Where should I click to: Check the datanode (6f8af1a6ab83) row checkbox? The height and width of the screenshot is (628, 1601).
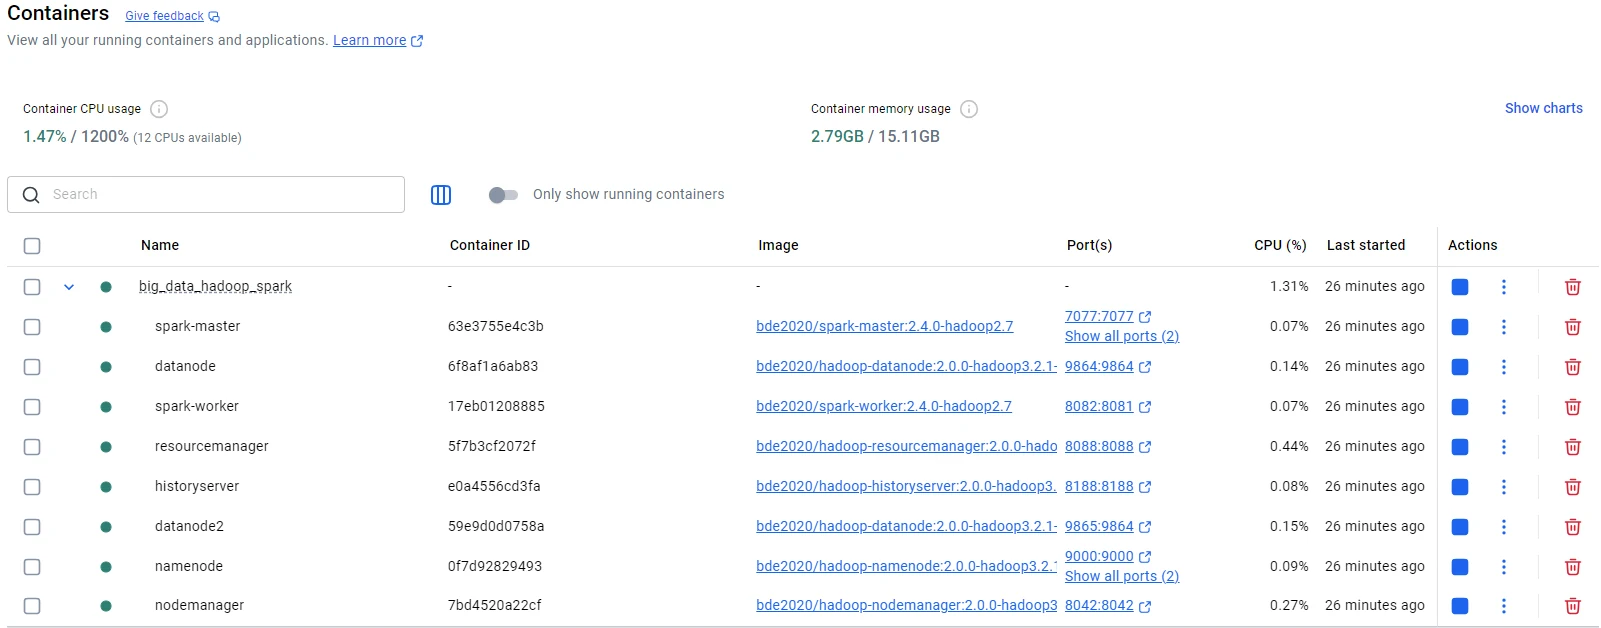pos(32,367)
